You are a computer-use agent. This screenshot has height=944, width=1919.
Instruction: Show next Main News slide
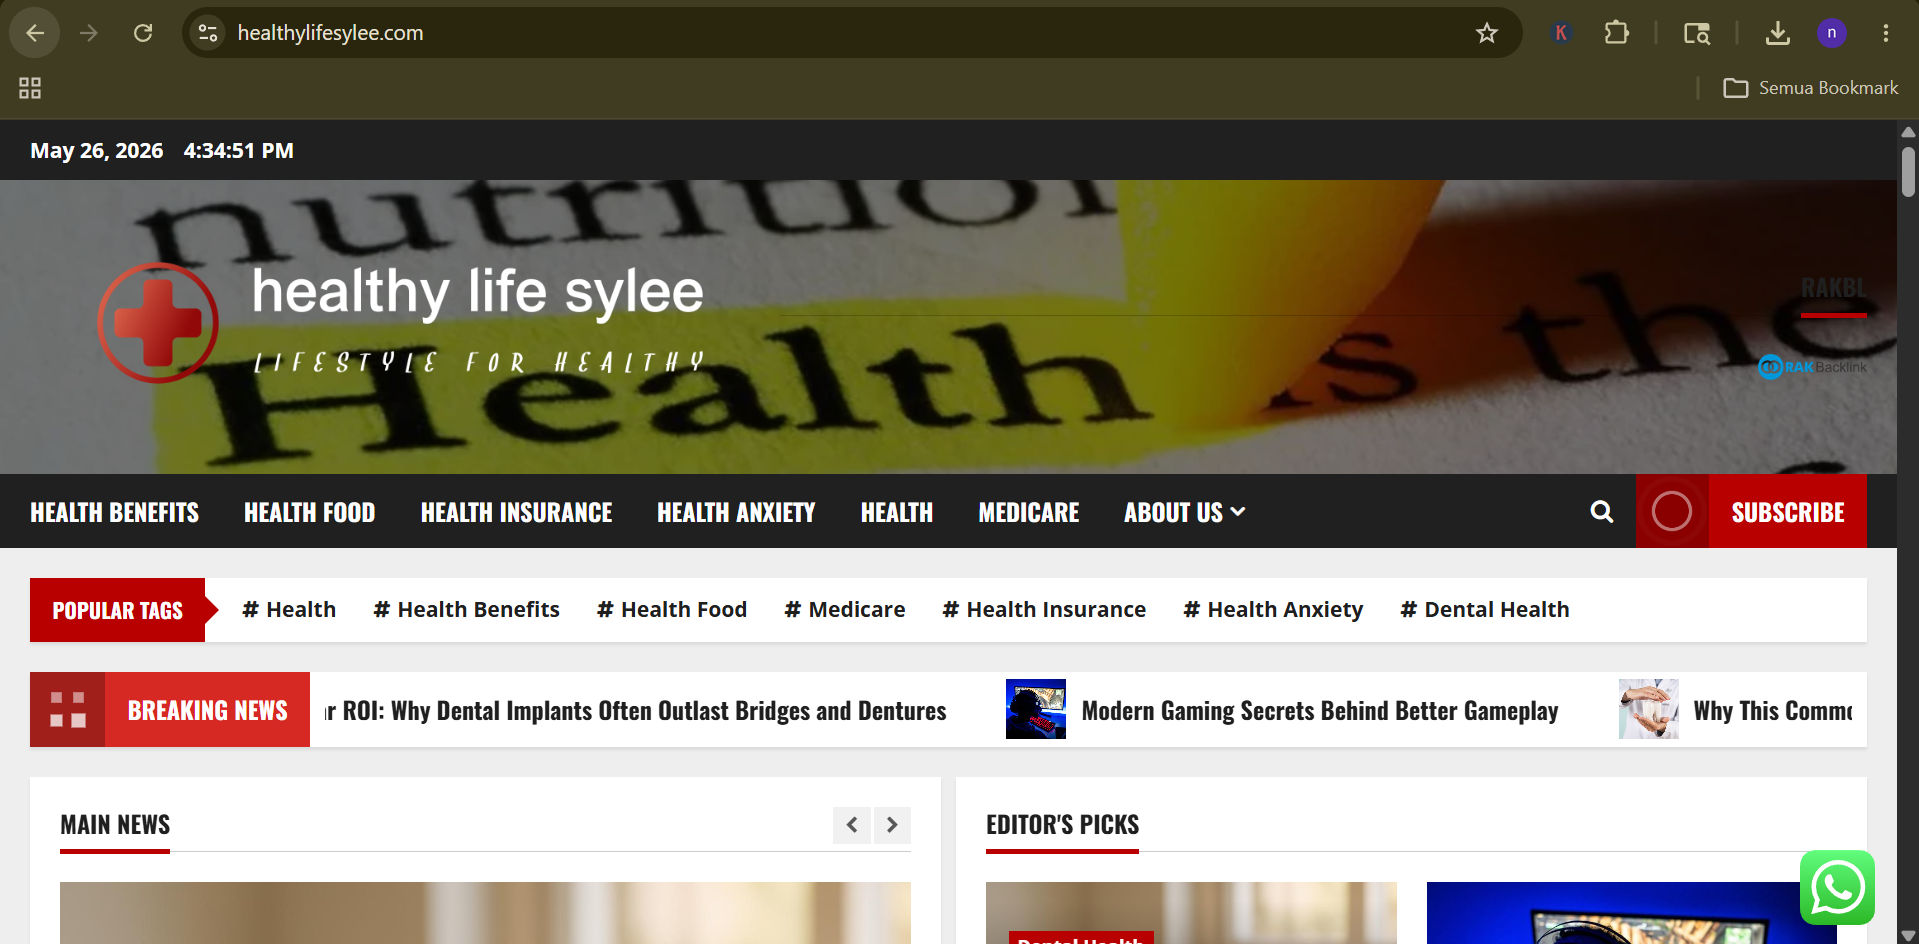pos(892,825)
